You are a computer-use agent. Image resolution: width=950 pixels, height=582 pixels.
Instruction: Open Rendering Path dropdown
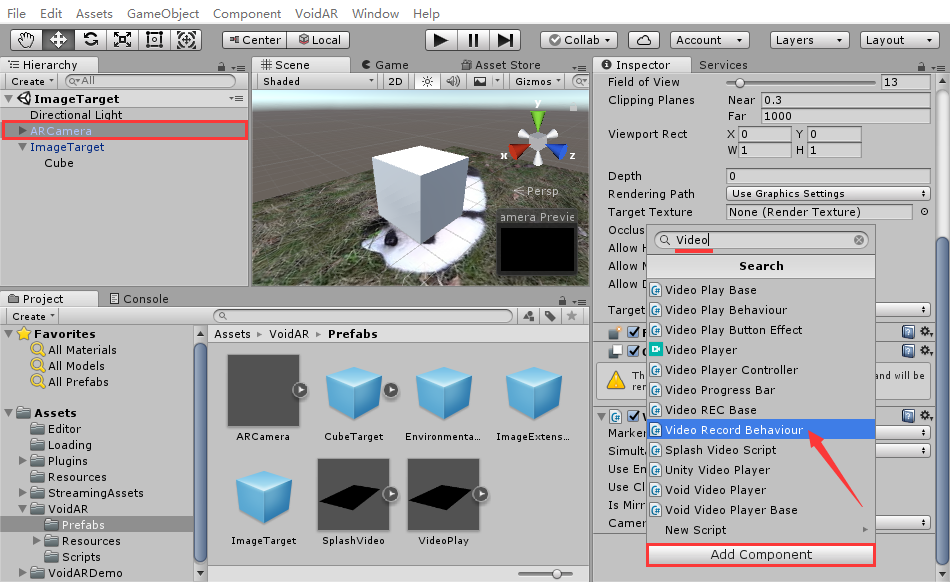point(828,194)
